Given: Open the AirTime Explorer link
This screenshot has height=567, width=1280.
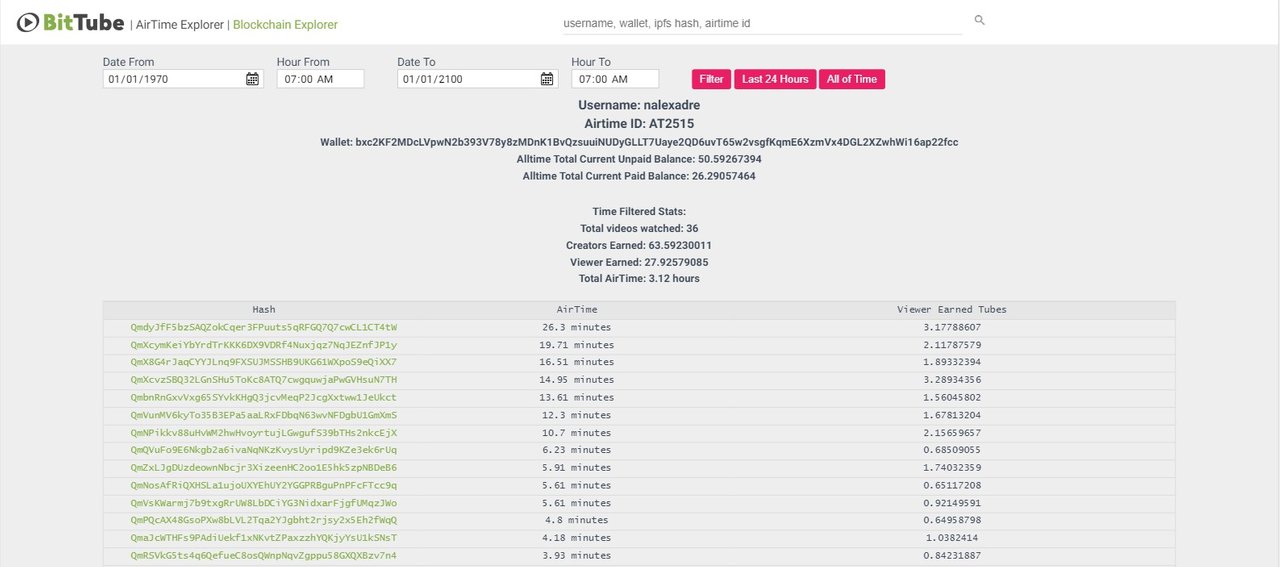Looking at the screenshot, I should (180, 25).
